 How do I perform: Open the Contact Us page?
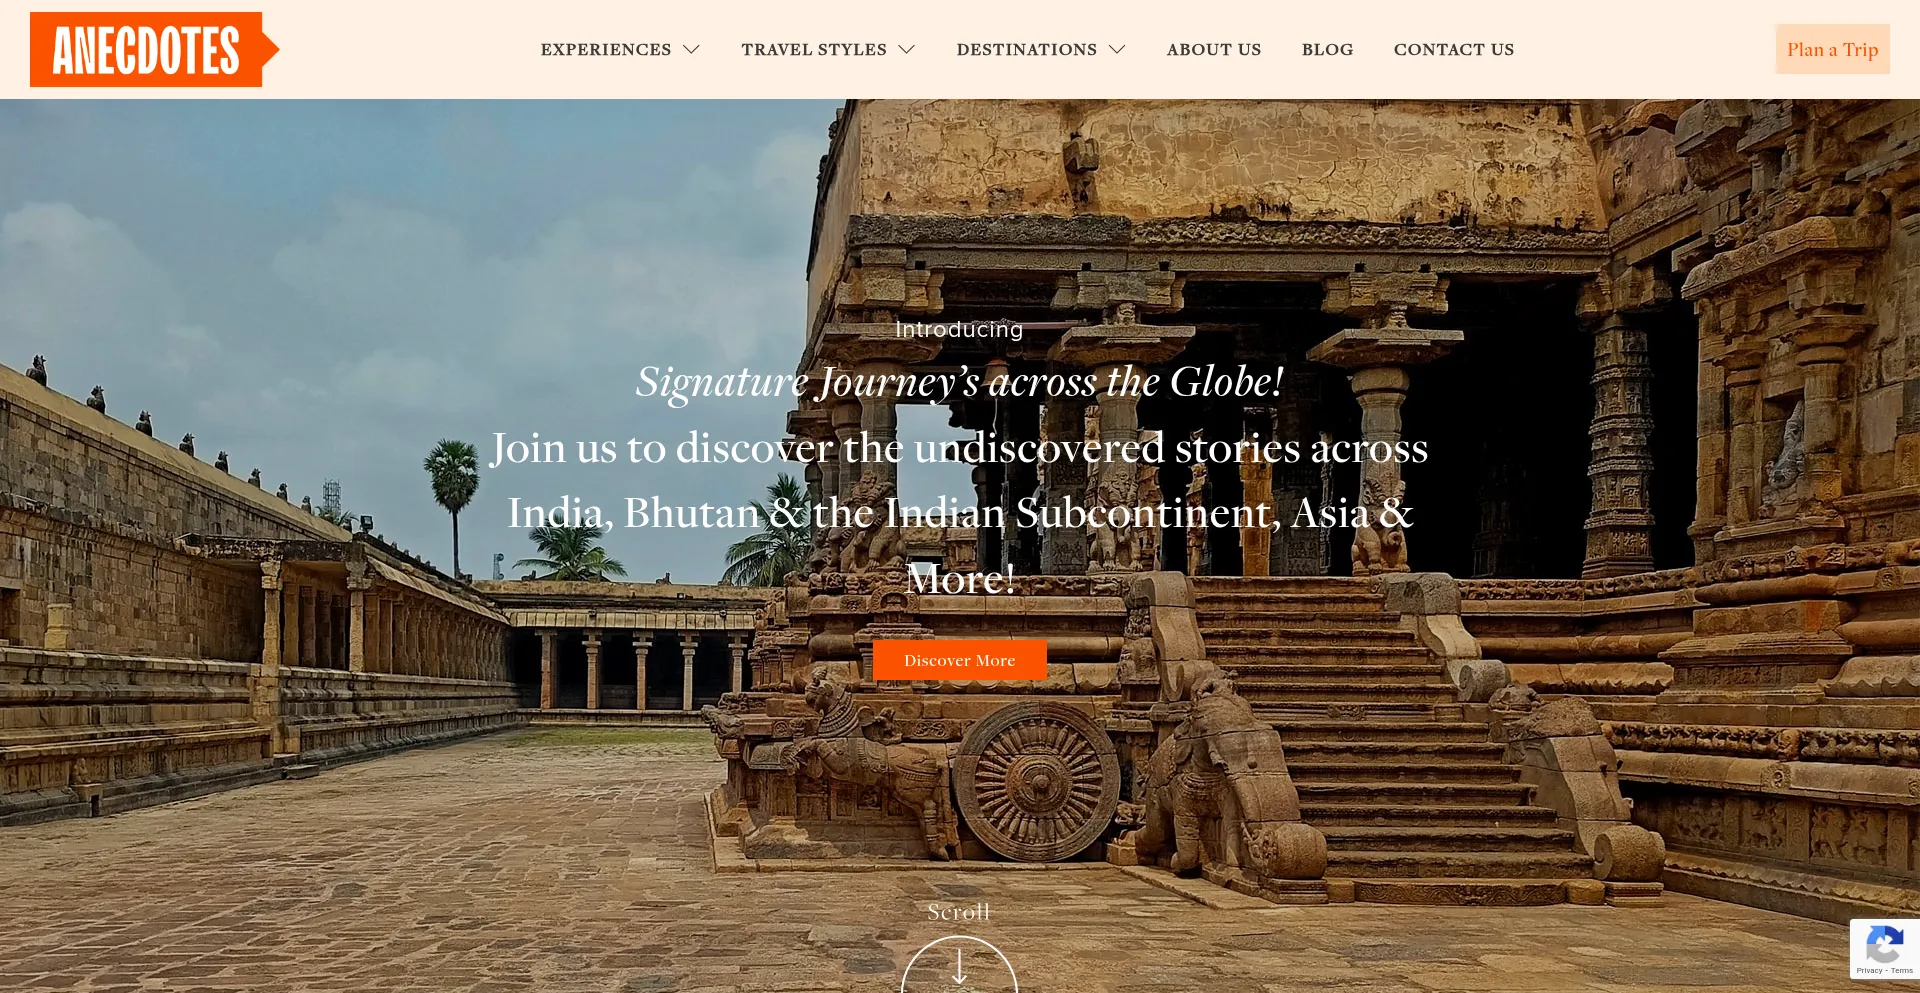point(1454,49)
